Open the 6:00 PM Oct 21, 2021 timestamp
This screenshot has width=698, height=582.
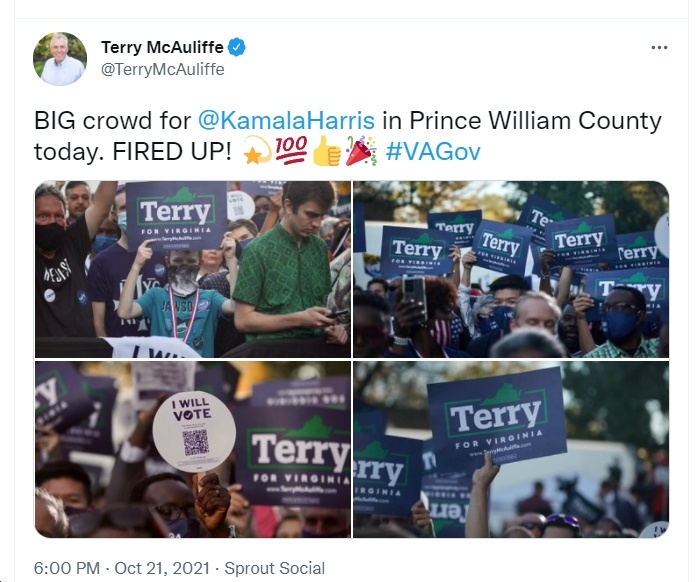[x=122, y=568]
